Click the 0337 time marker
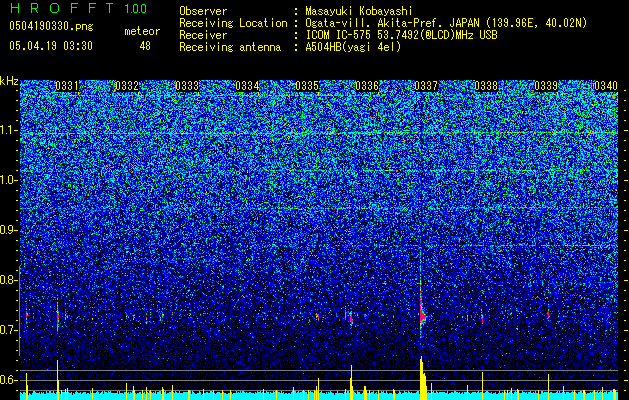The width and height of the screenshot is (629, 400). click(426, 86)
